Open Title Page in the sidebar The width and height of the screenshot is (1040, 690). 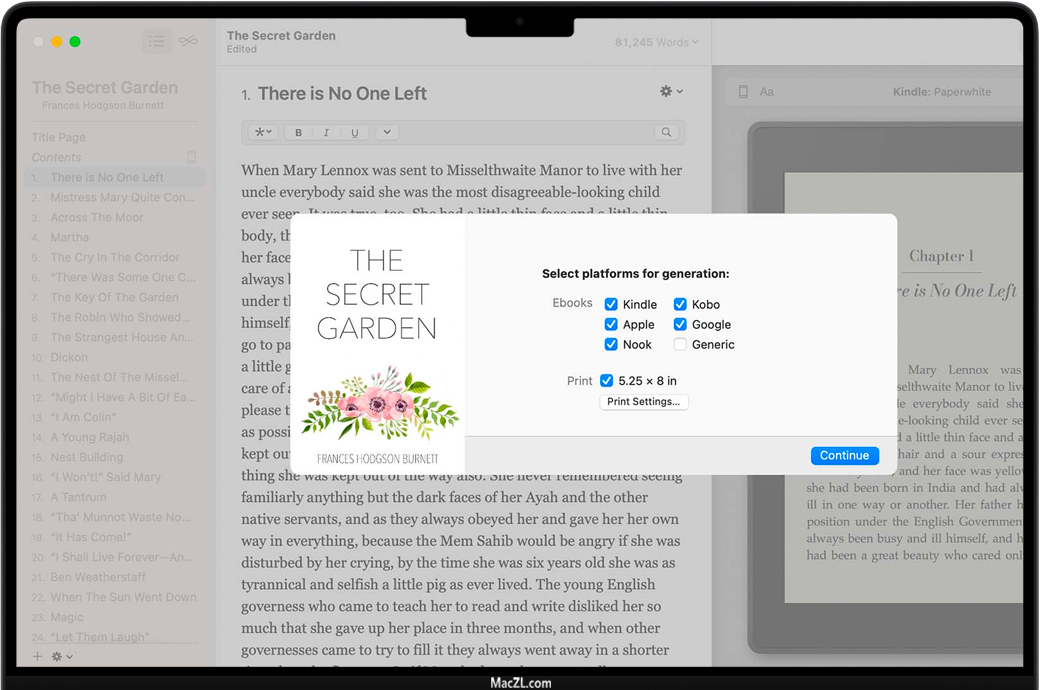click(x=59, y=137)
